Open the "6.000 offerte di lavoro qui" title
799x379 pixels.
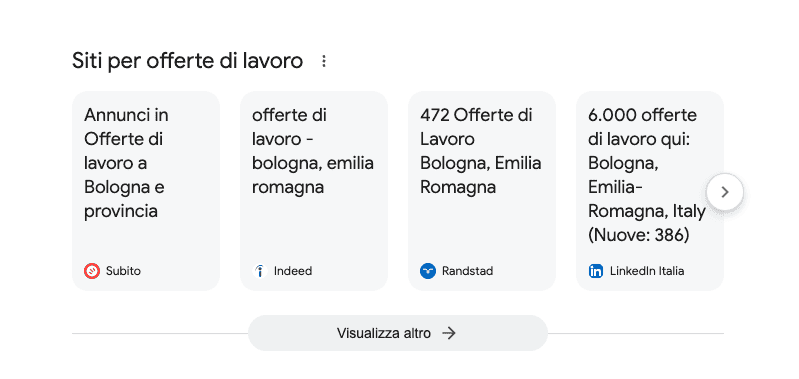647,175
